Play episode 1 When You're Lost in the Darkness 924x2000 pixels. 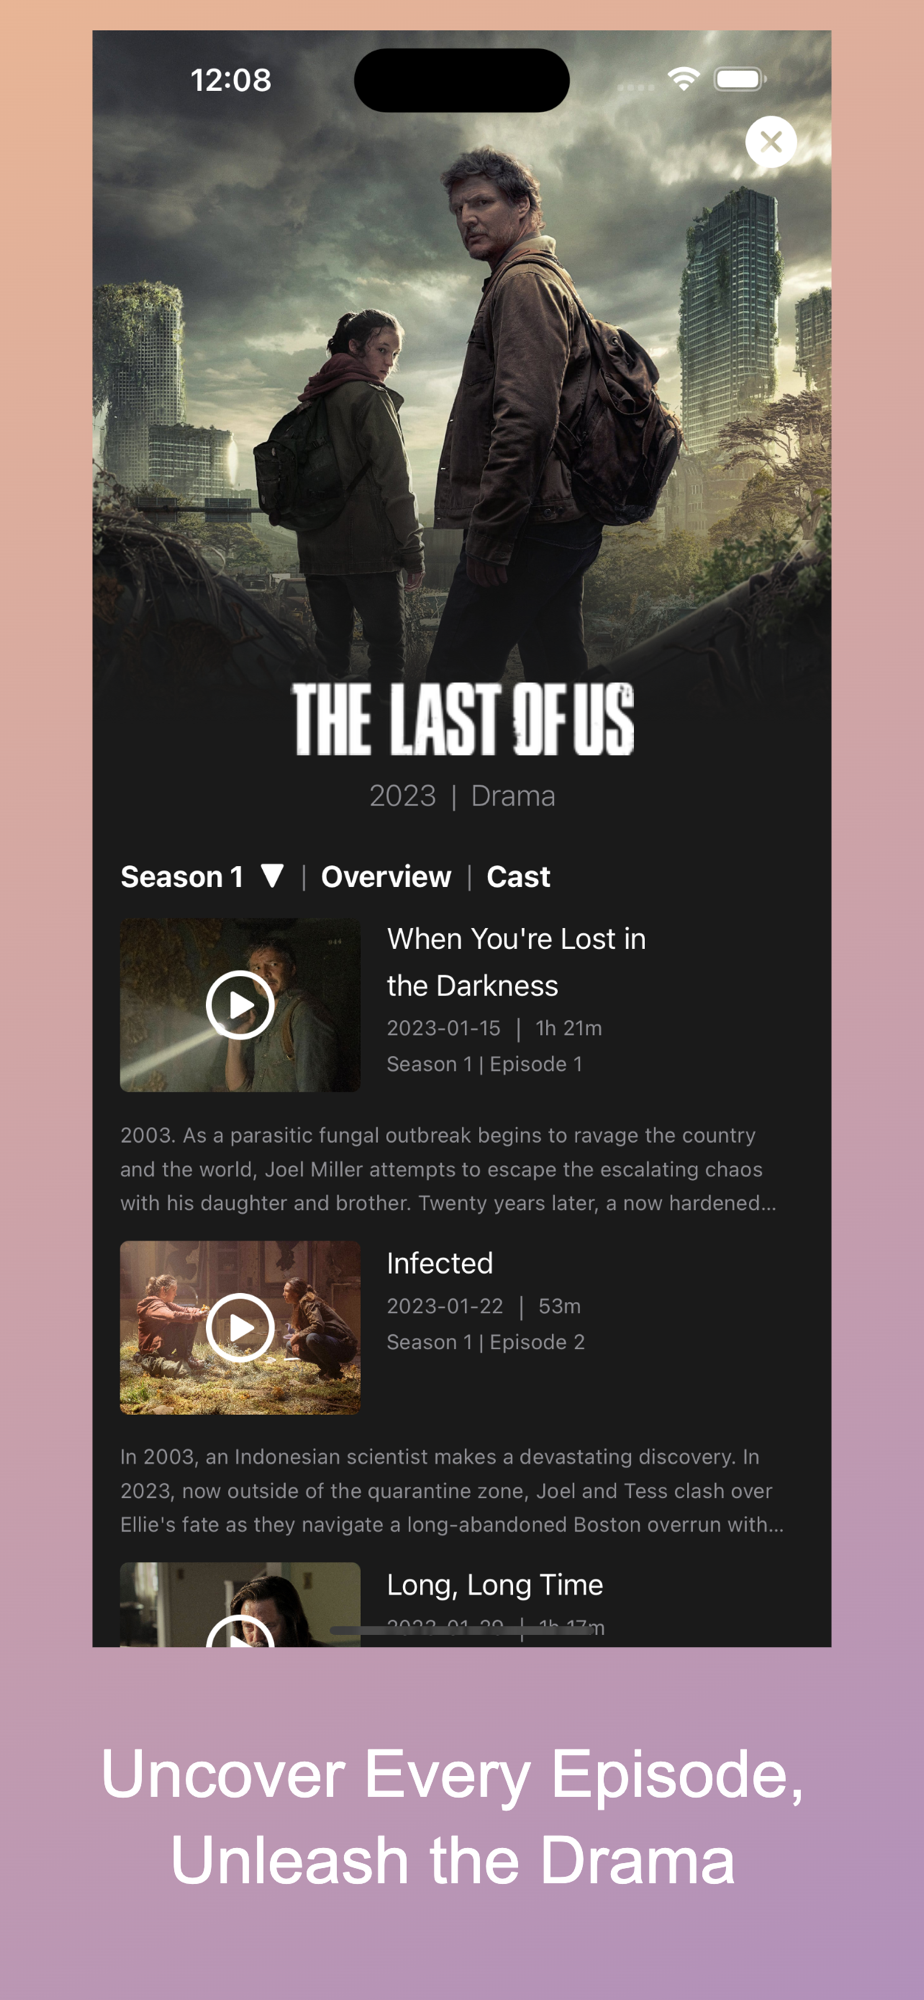(240, 1005)
